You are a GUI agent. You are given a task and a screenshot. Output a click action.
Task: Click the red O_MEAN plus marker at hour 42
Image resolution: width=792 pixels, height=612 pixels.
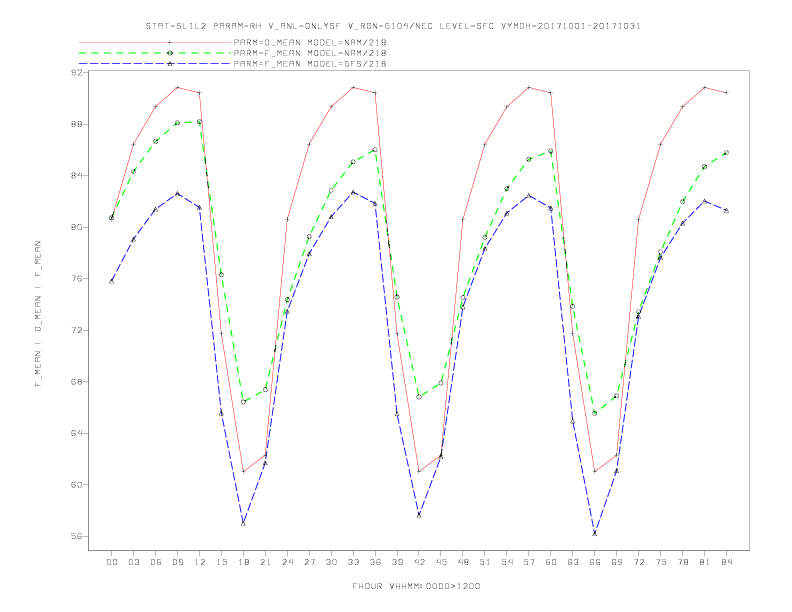[x=419, y=472]
